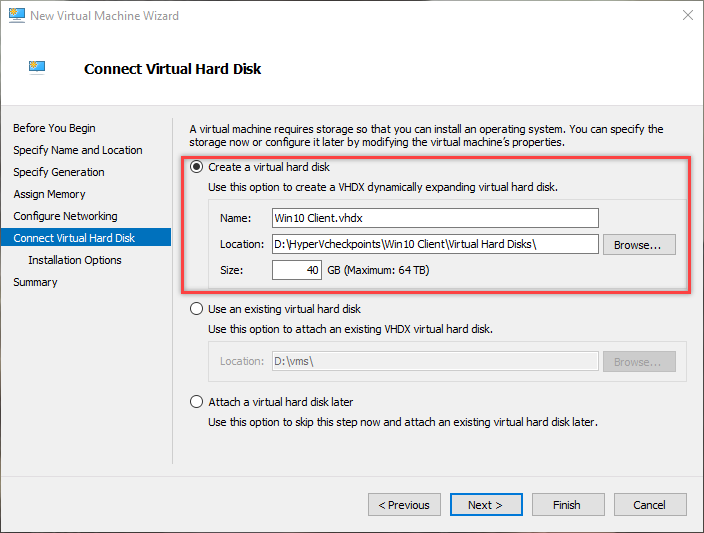
Task: Go to Configure Networking step
Action: [66, 216]
